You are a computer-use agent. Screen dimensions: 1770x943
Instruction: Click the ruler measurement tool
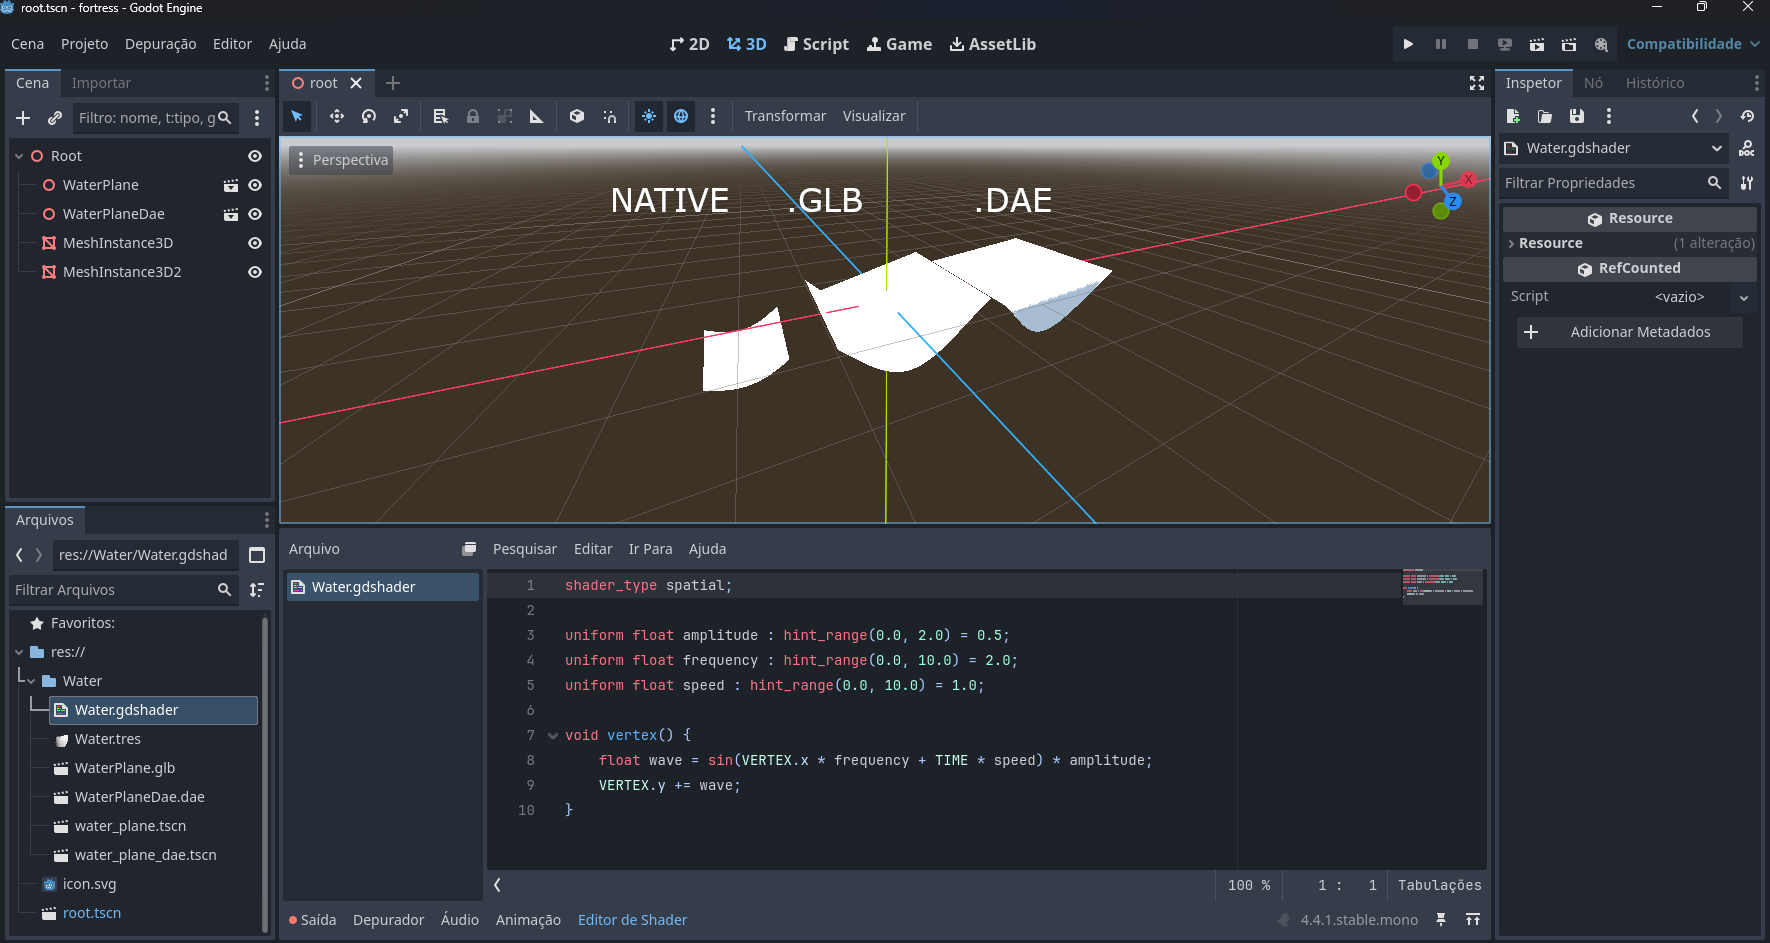pos(537,117)
